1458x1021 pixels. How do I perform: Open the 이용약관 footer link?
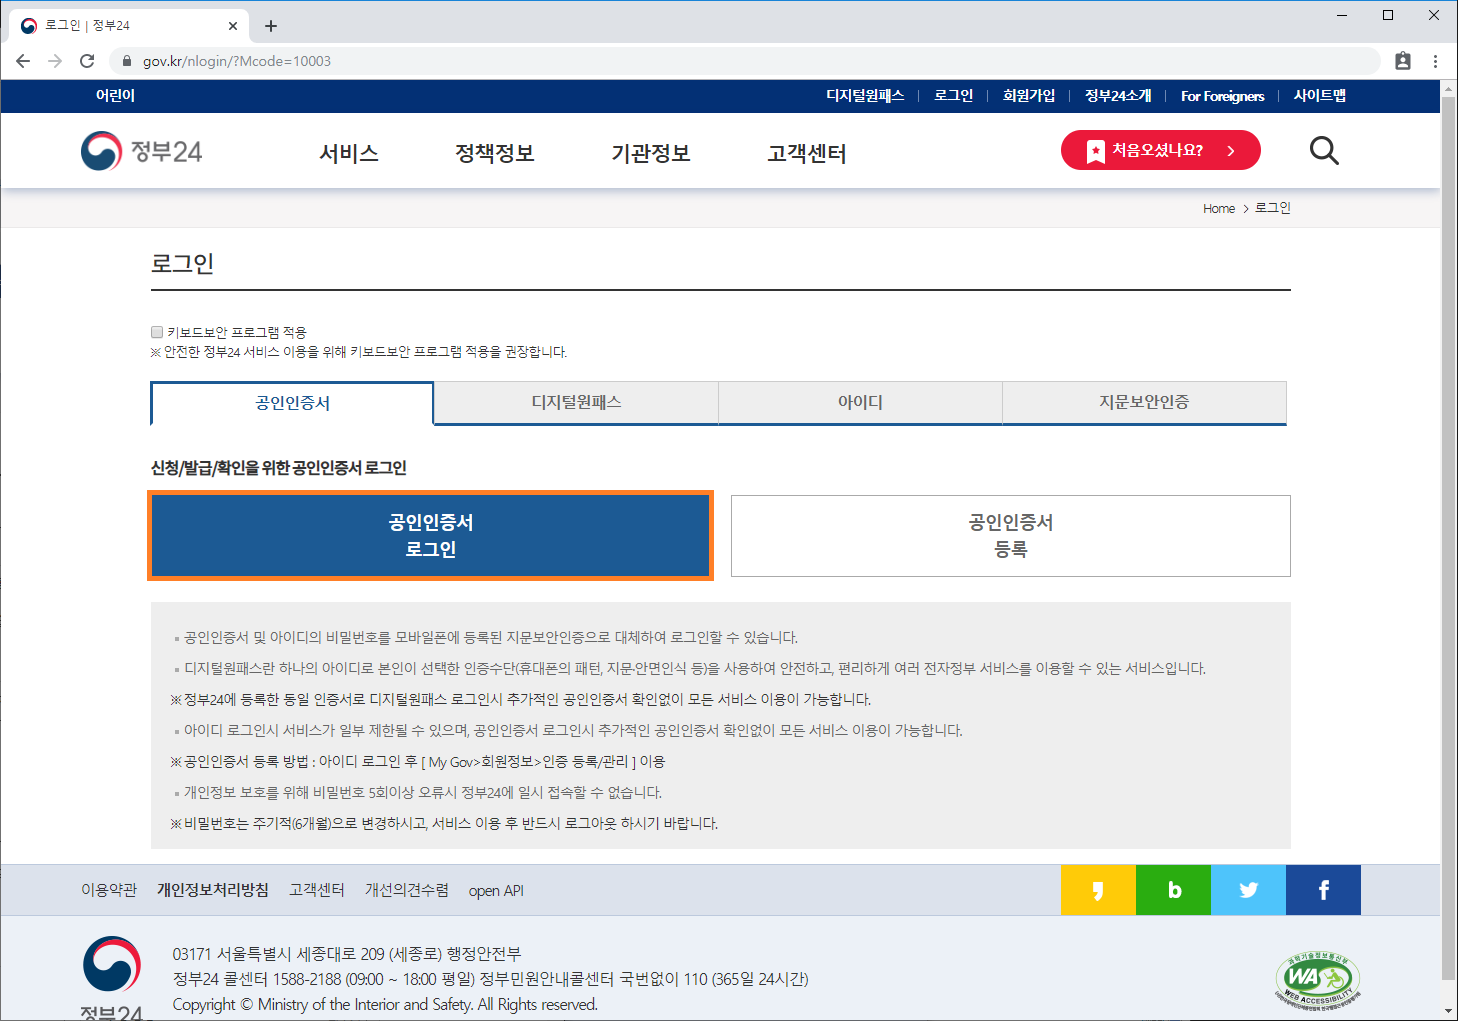tap(109, 890)
